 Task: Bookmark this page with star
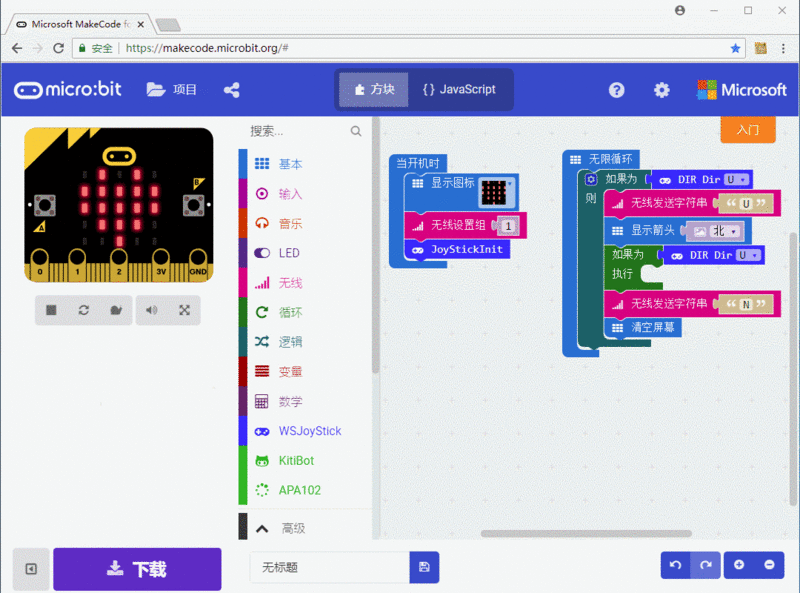[x=735, y=48]
